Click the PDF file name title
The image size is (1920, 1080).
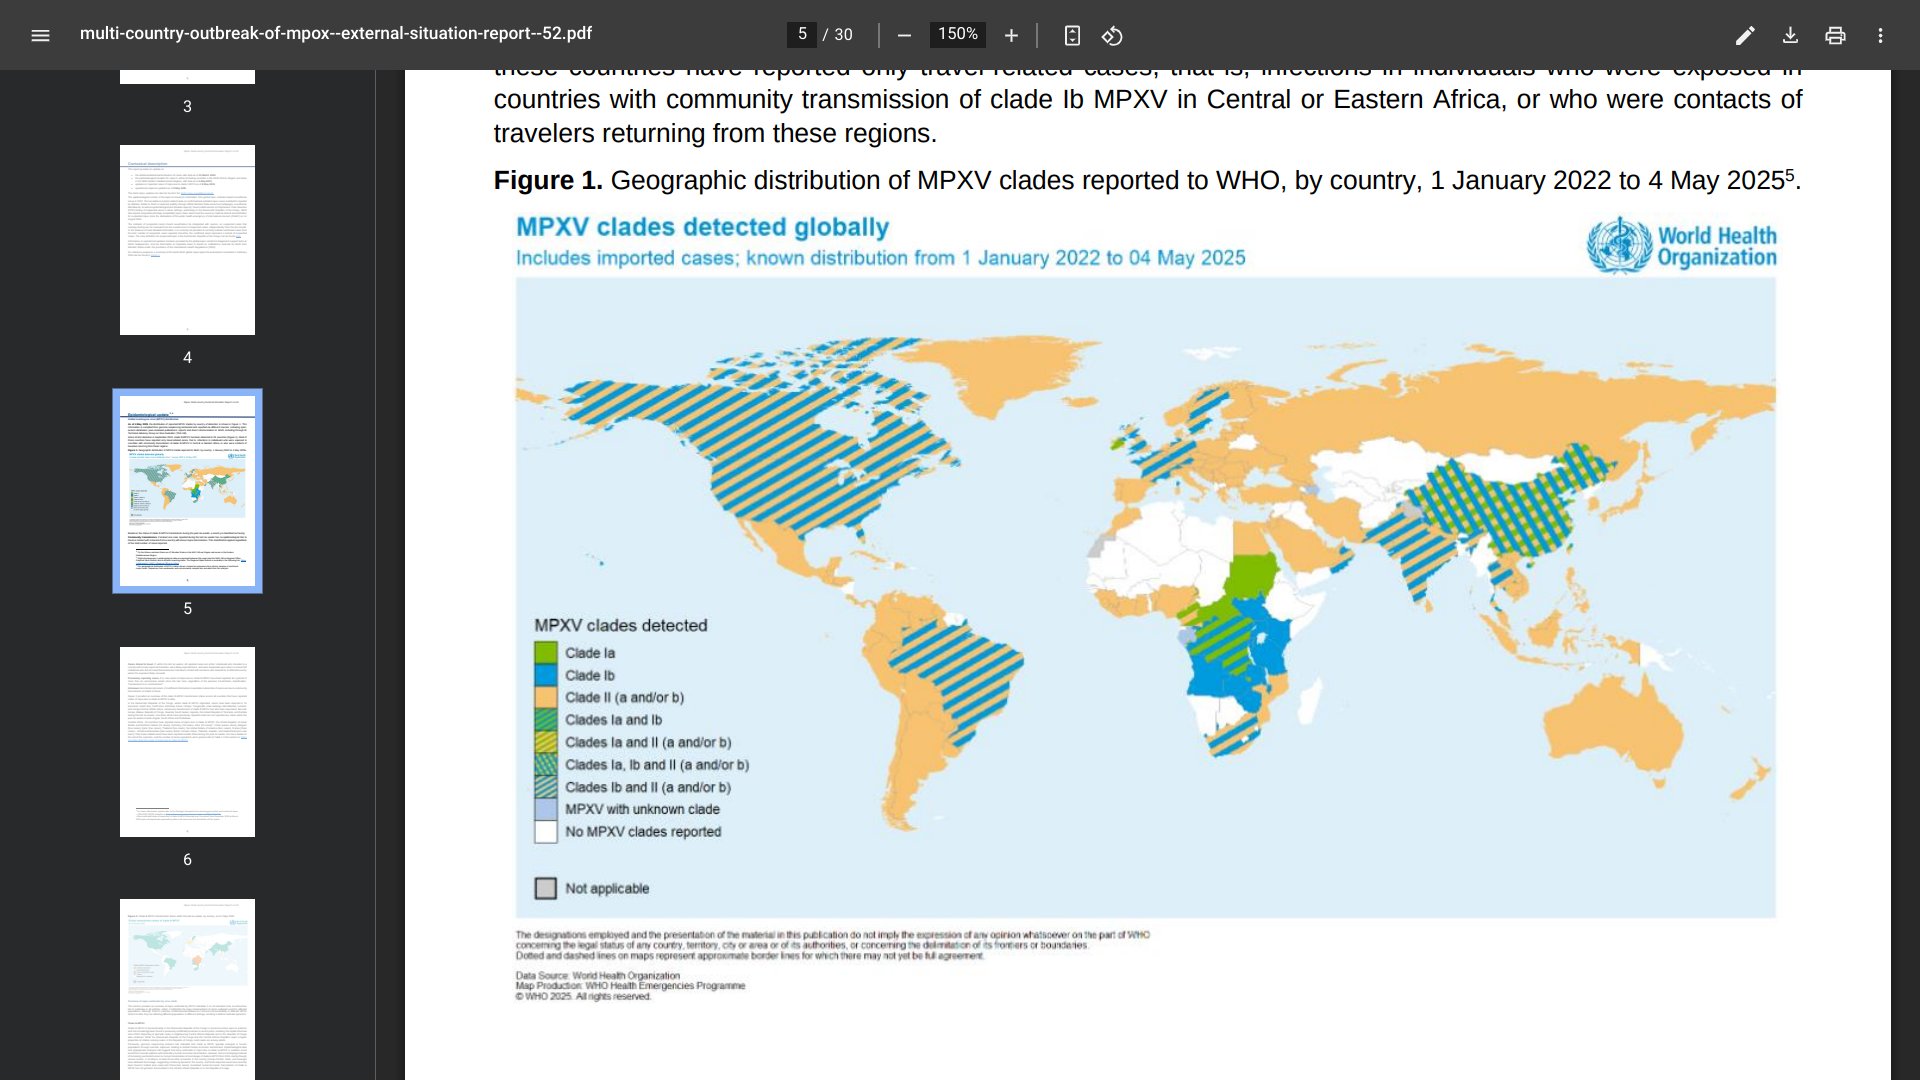[x=336, y=34]
